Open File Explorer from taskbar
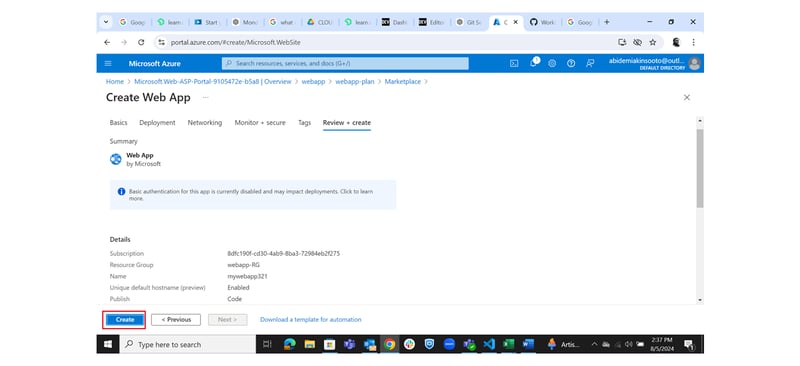 click(x=309, y=345)
